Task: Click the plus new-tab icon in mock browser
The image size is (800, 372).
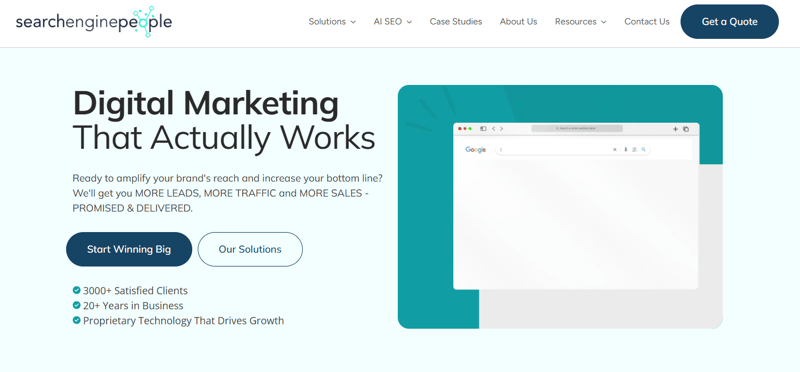Action: 676,129
